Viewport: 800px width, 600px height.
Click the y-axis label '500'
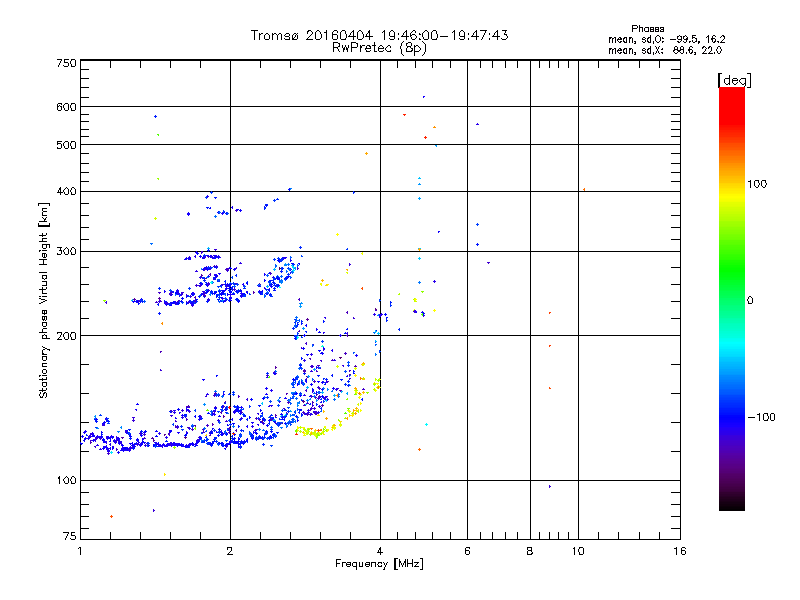click(66, 145)
